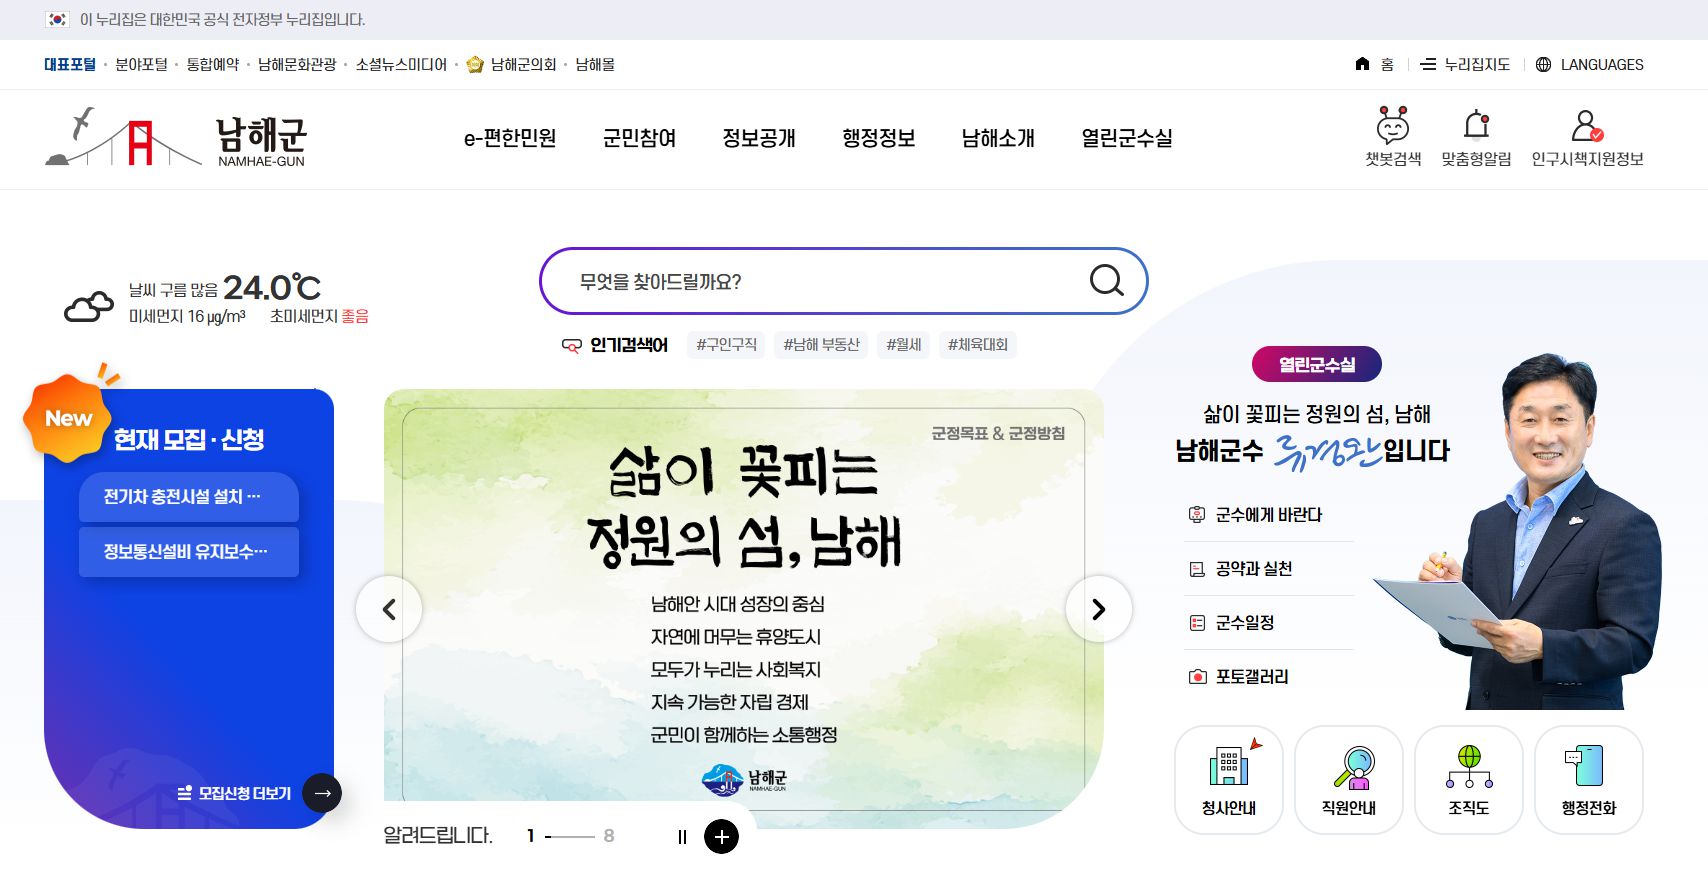Click the weather cloud icon

[89, 306]
